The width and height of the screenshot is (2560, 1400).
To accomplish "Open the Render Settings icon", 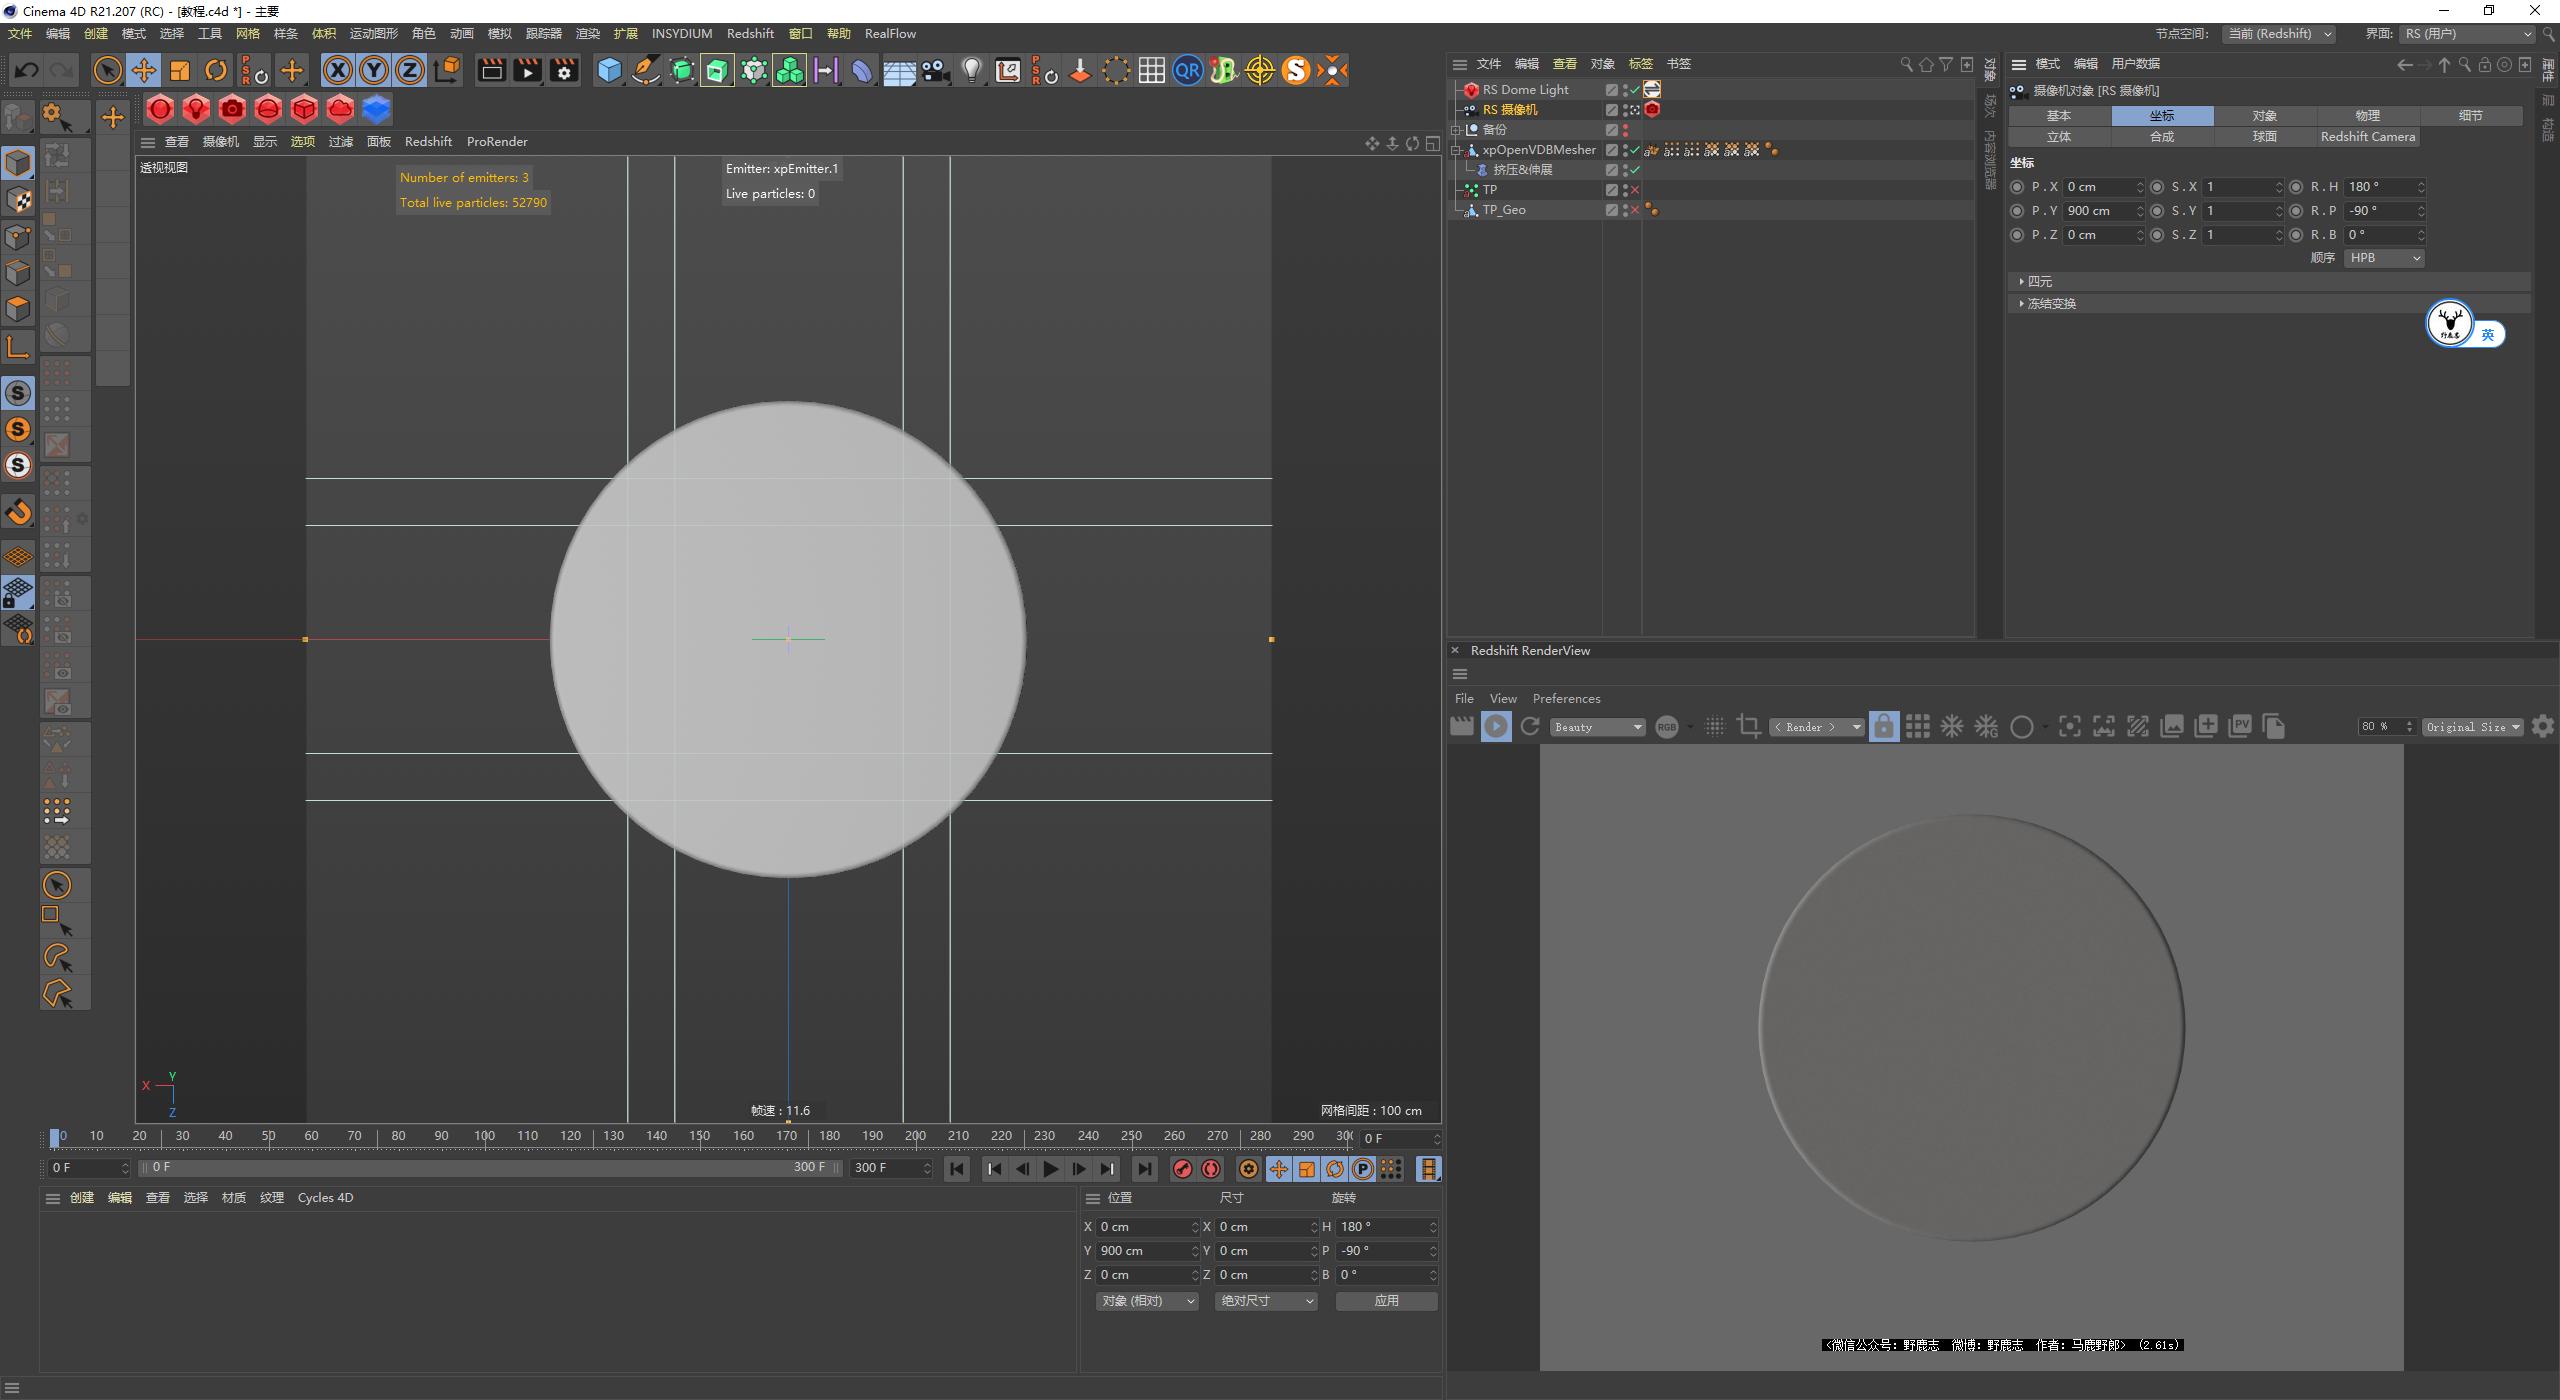I will pyautogui.click(x=563, y=70).
